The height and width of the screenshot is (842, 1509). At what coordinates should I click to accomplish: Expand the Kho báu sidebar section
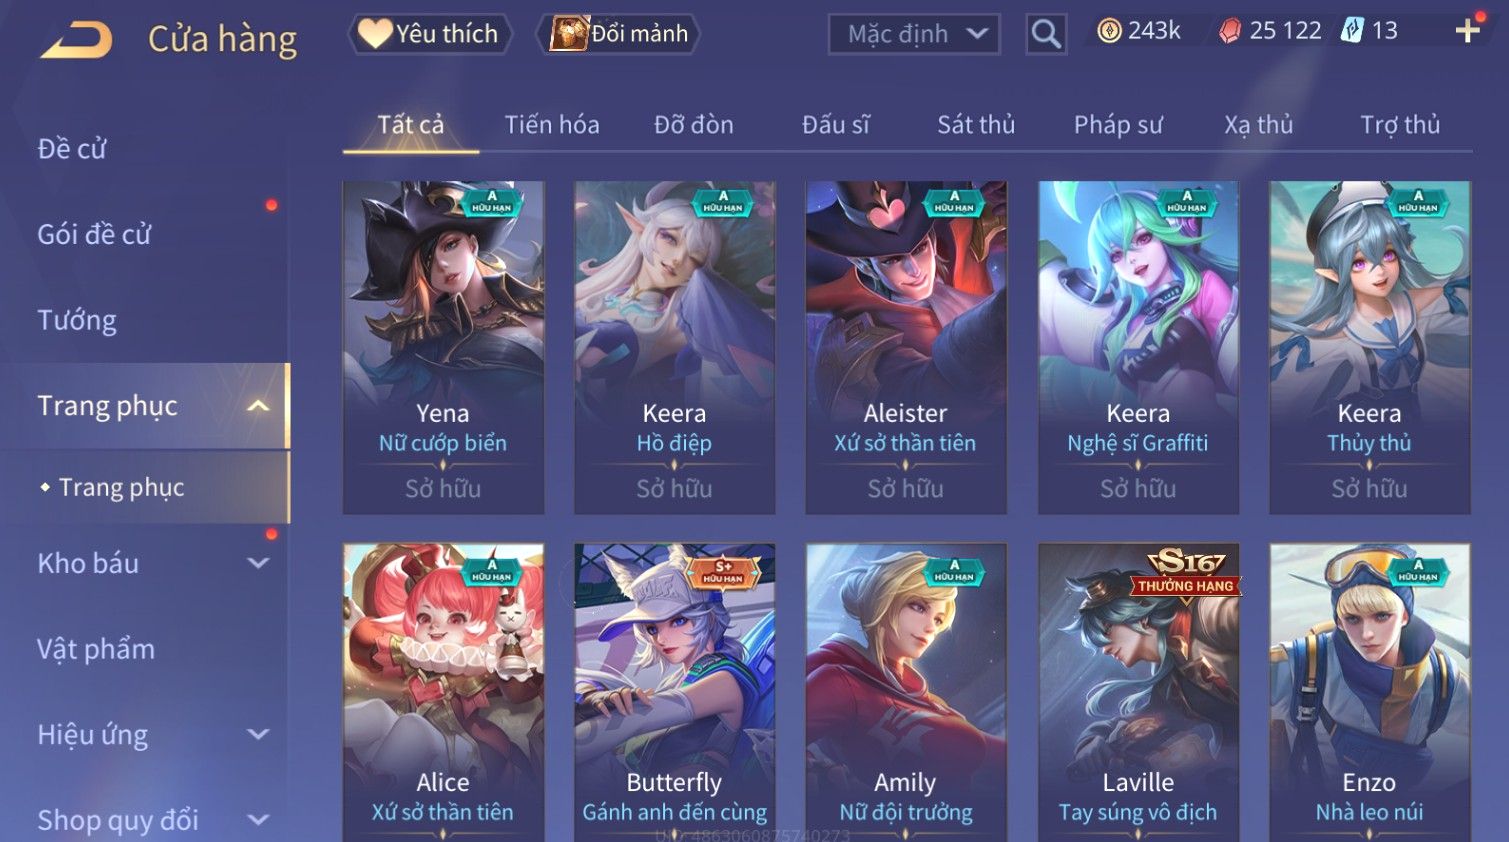tap(258, 563)
